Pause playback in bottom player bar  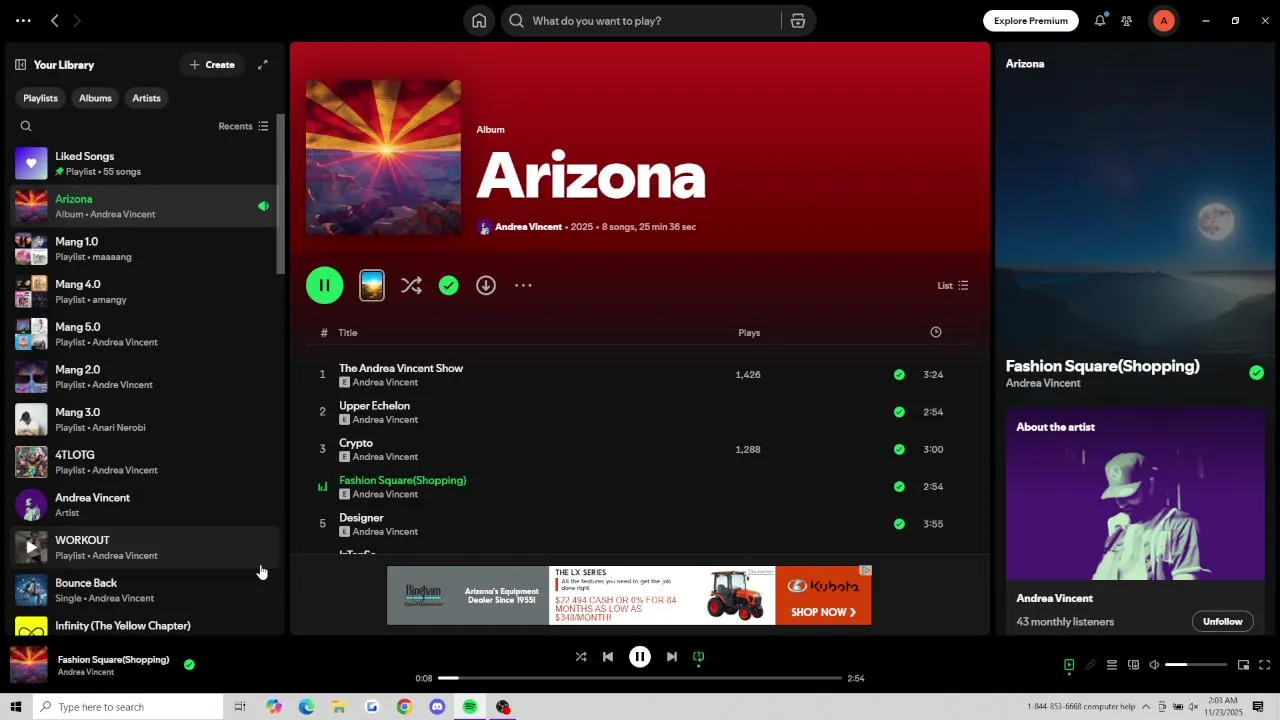(640, 657)
